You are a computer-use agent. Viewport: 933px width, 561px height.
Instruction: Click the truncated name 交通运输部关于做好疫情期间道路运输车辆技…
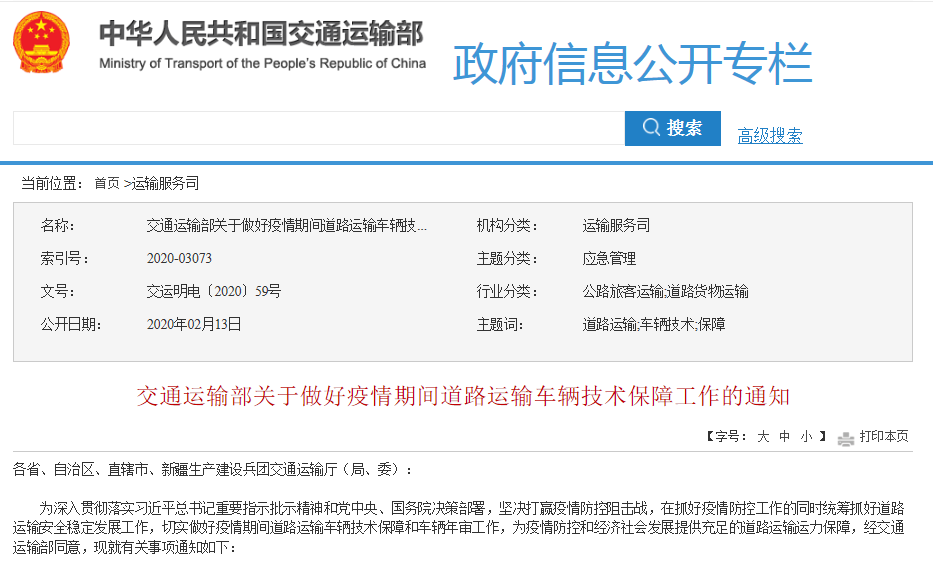click(287, 225)
